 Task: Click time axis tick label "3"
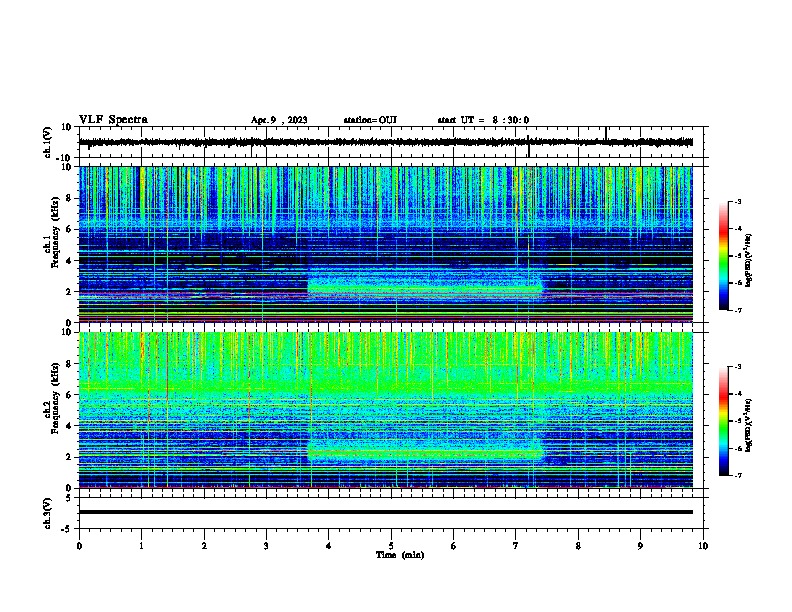click(x=266, y=546)
